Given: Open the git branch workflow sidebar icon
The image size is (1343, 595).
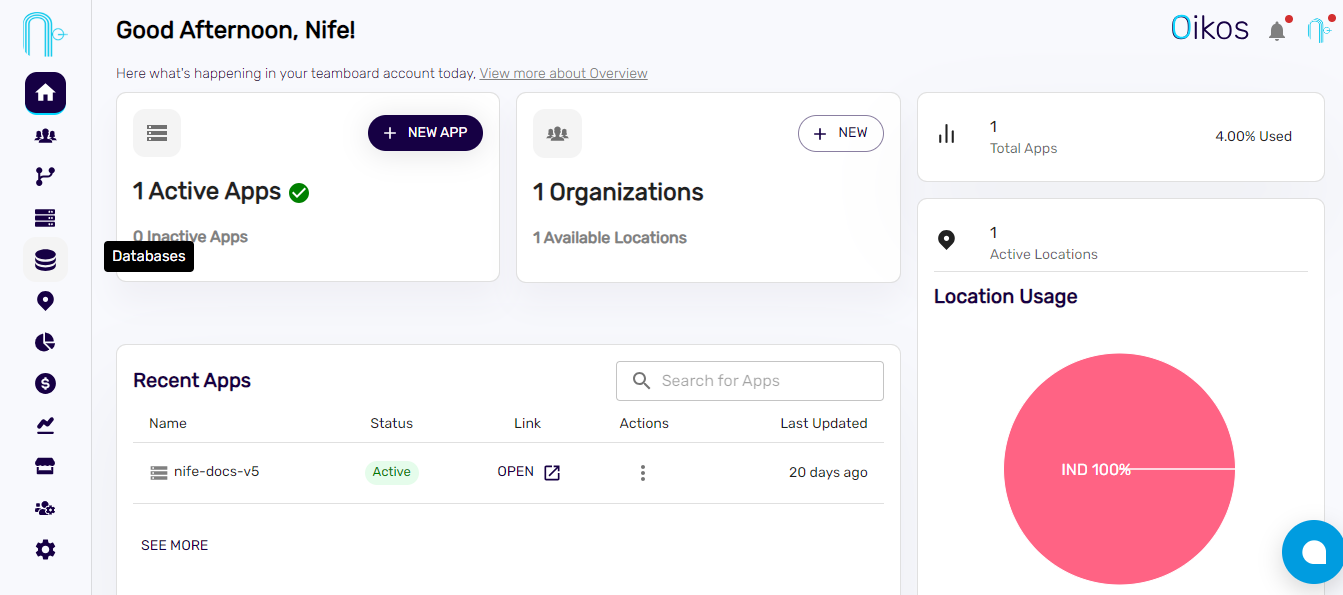Looking at the screenshot, I should (x=45, y=177).
